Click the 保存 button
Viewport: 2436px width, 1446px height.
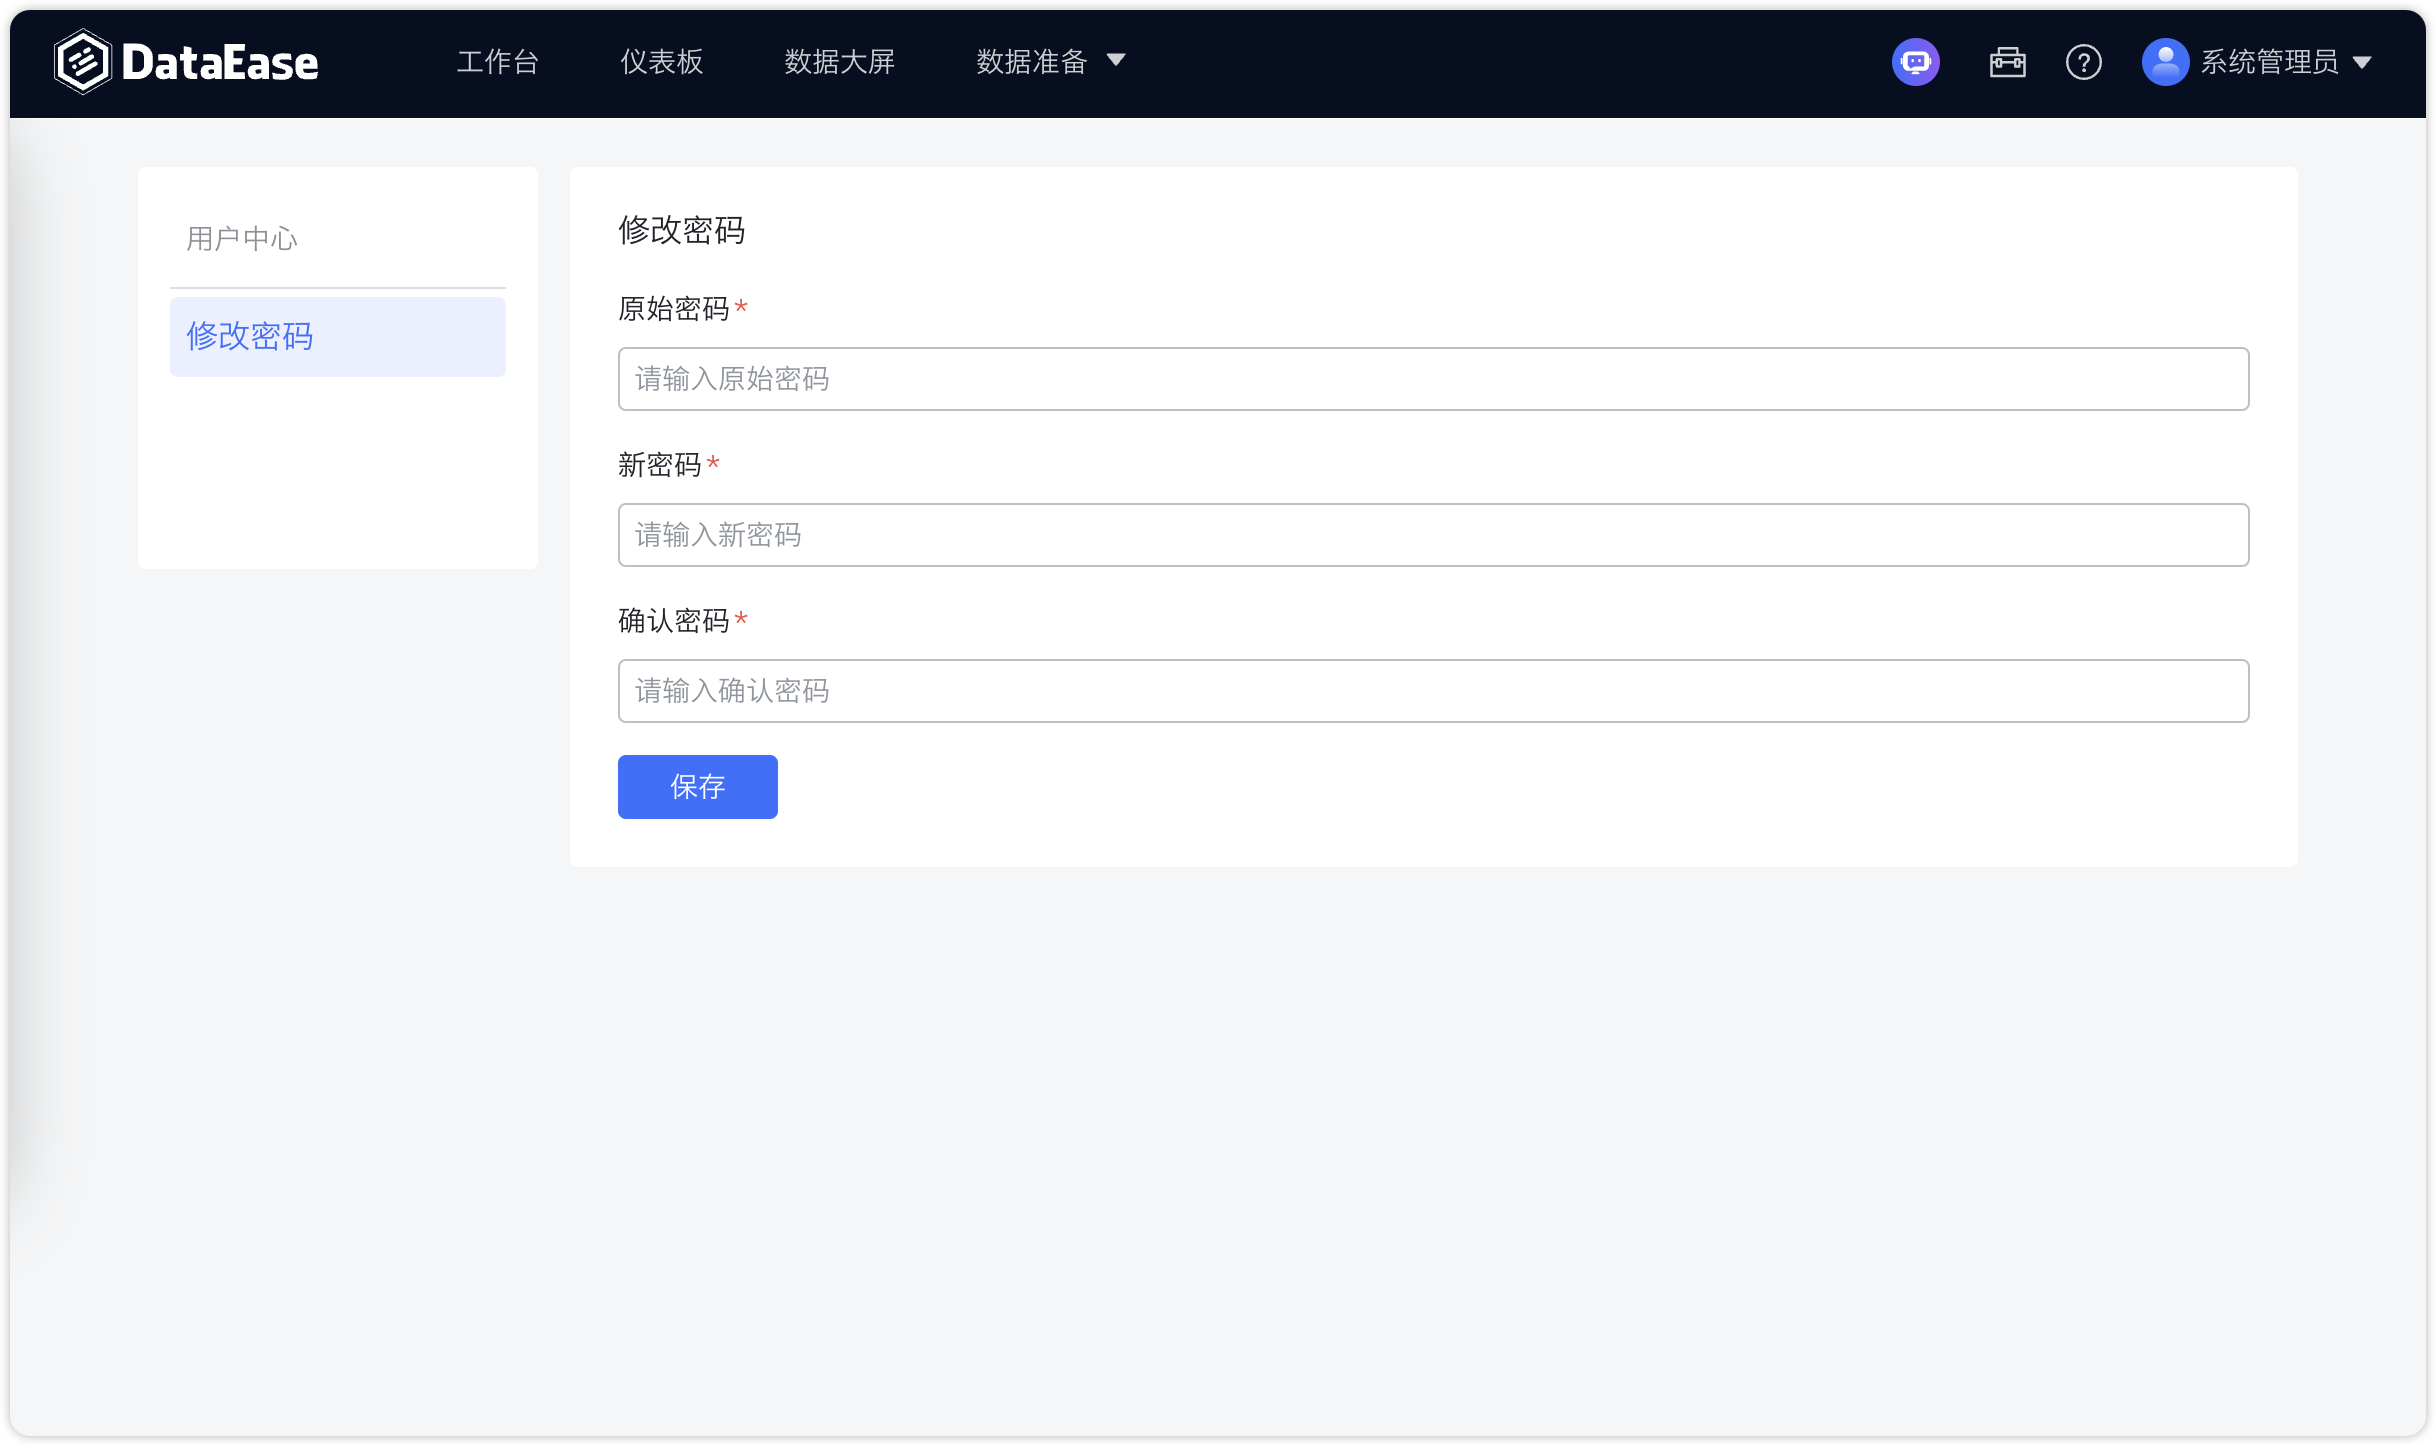tap(697, 787)
